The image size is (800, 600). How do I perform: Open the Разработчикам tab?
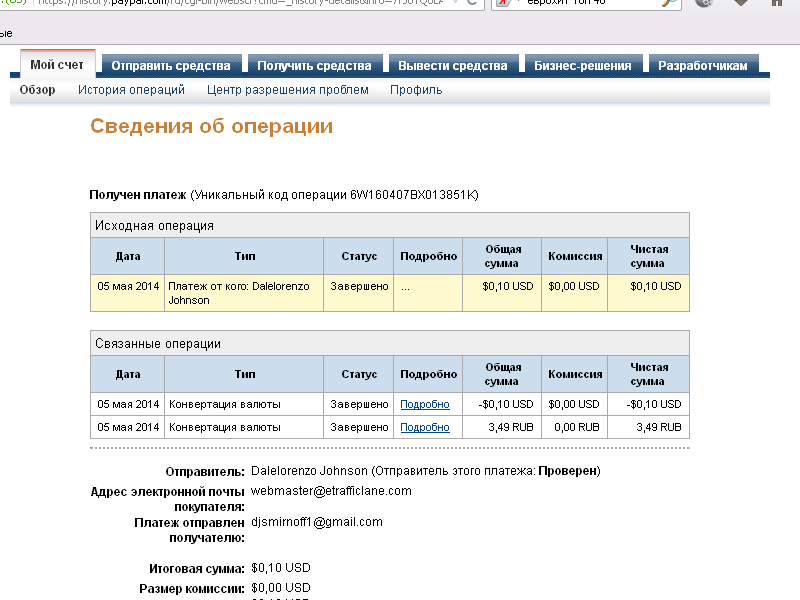pyautogui.click(x=703, y=66)
